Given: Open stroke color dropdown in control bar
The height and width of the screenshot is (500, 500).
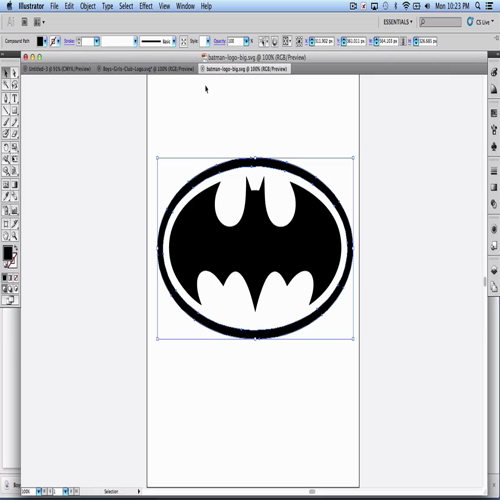Looking at the screenshot, I should [58, 41].
